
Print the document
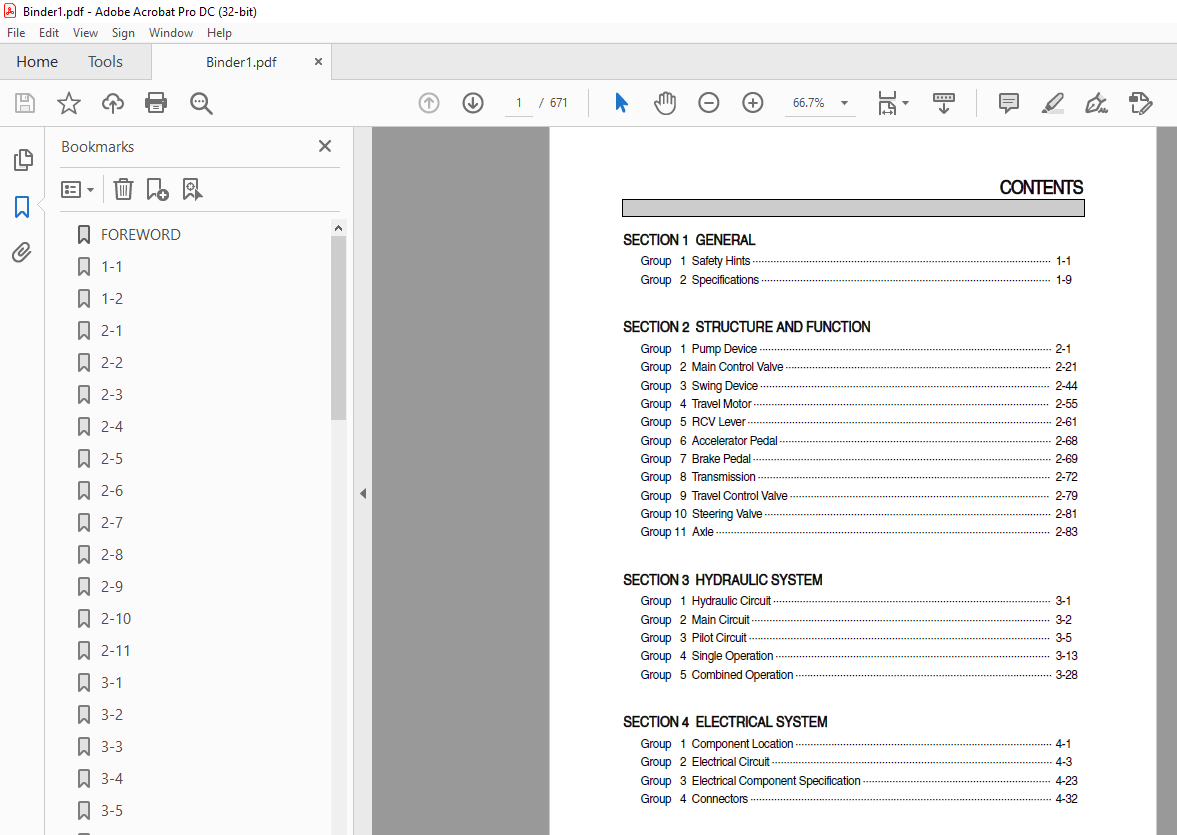click(156, 103)
